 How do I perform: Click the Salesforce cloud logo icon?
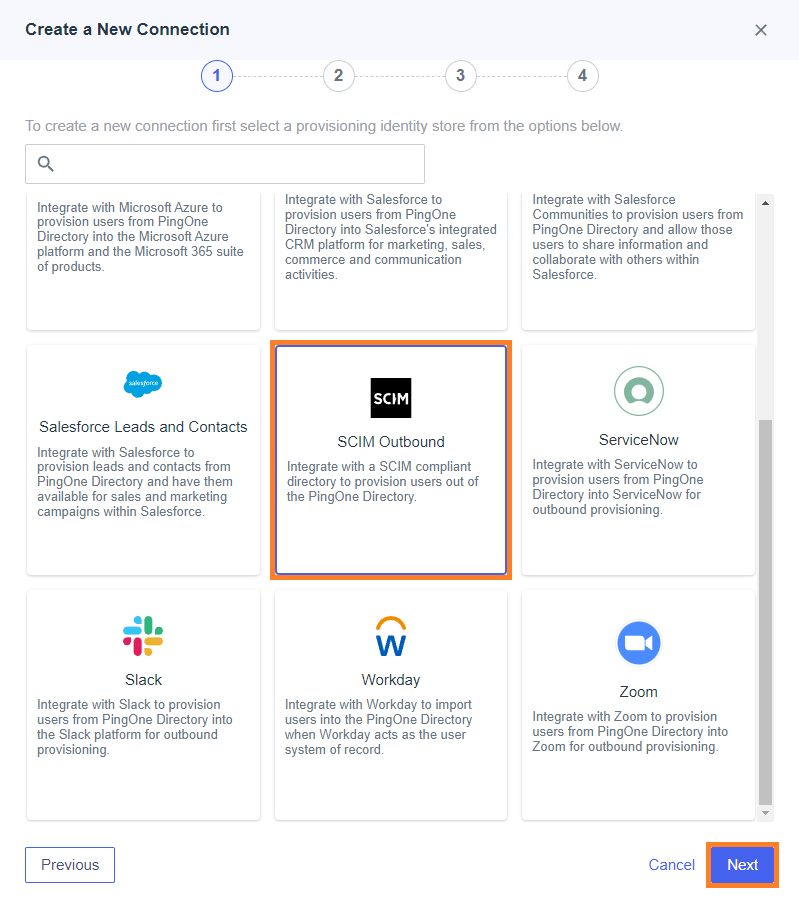143,384
